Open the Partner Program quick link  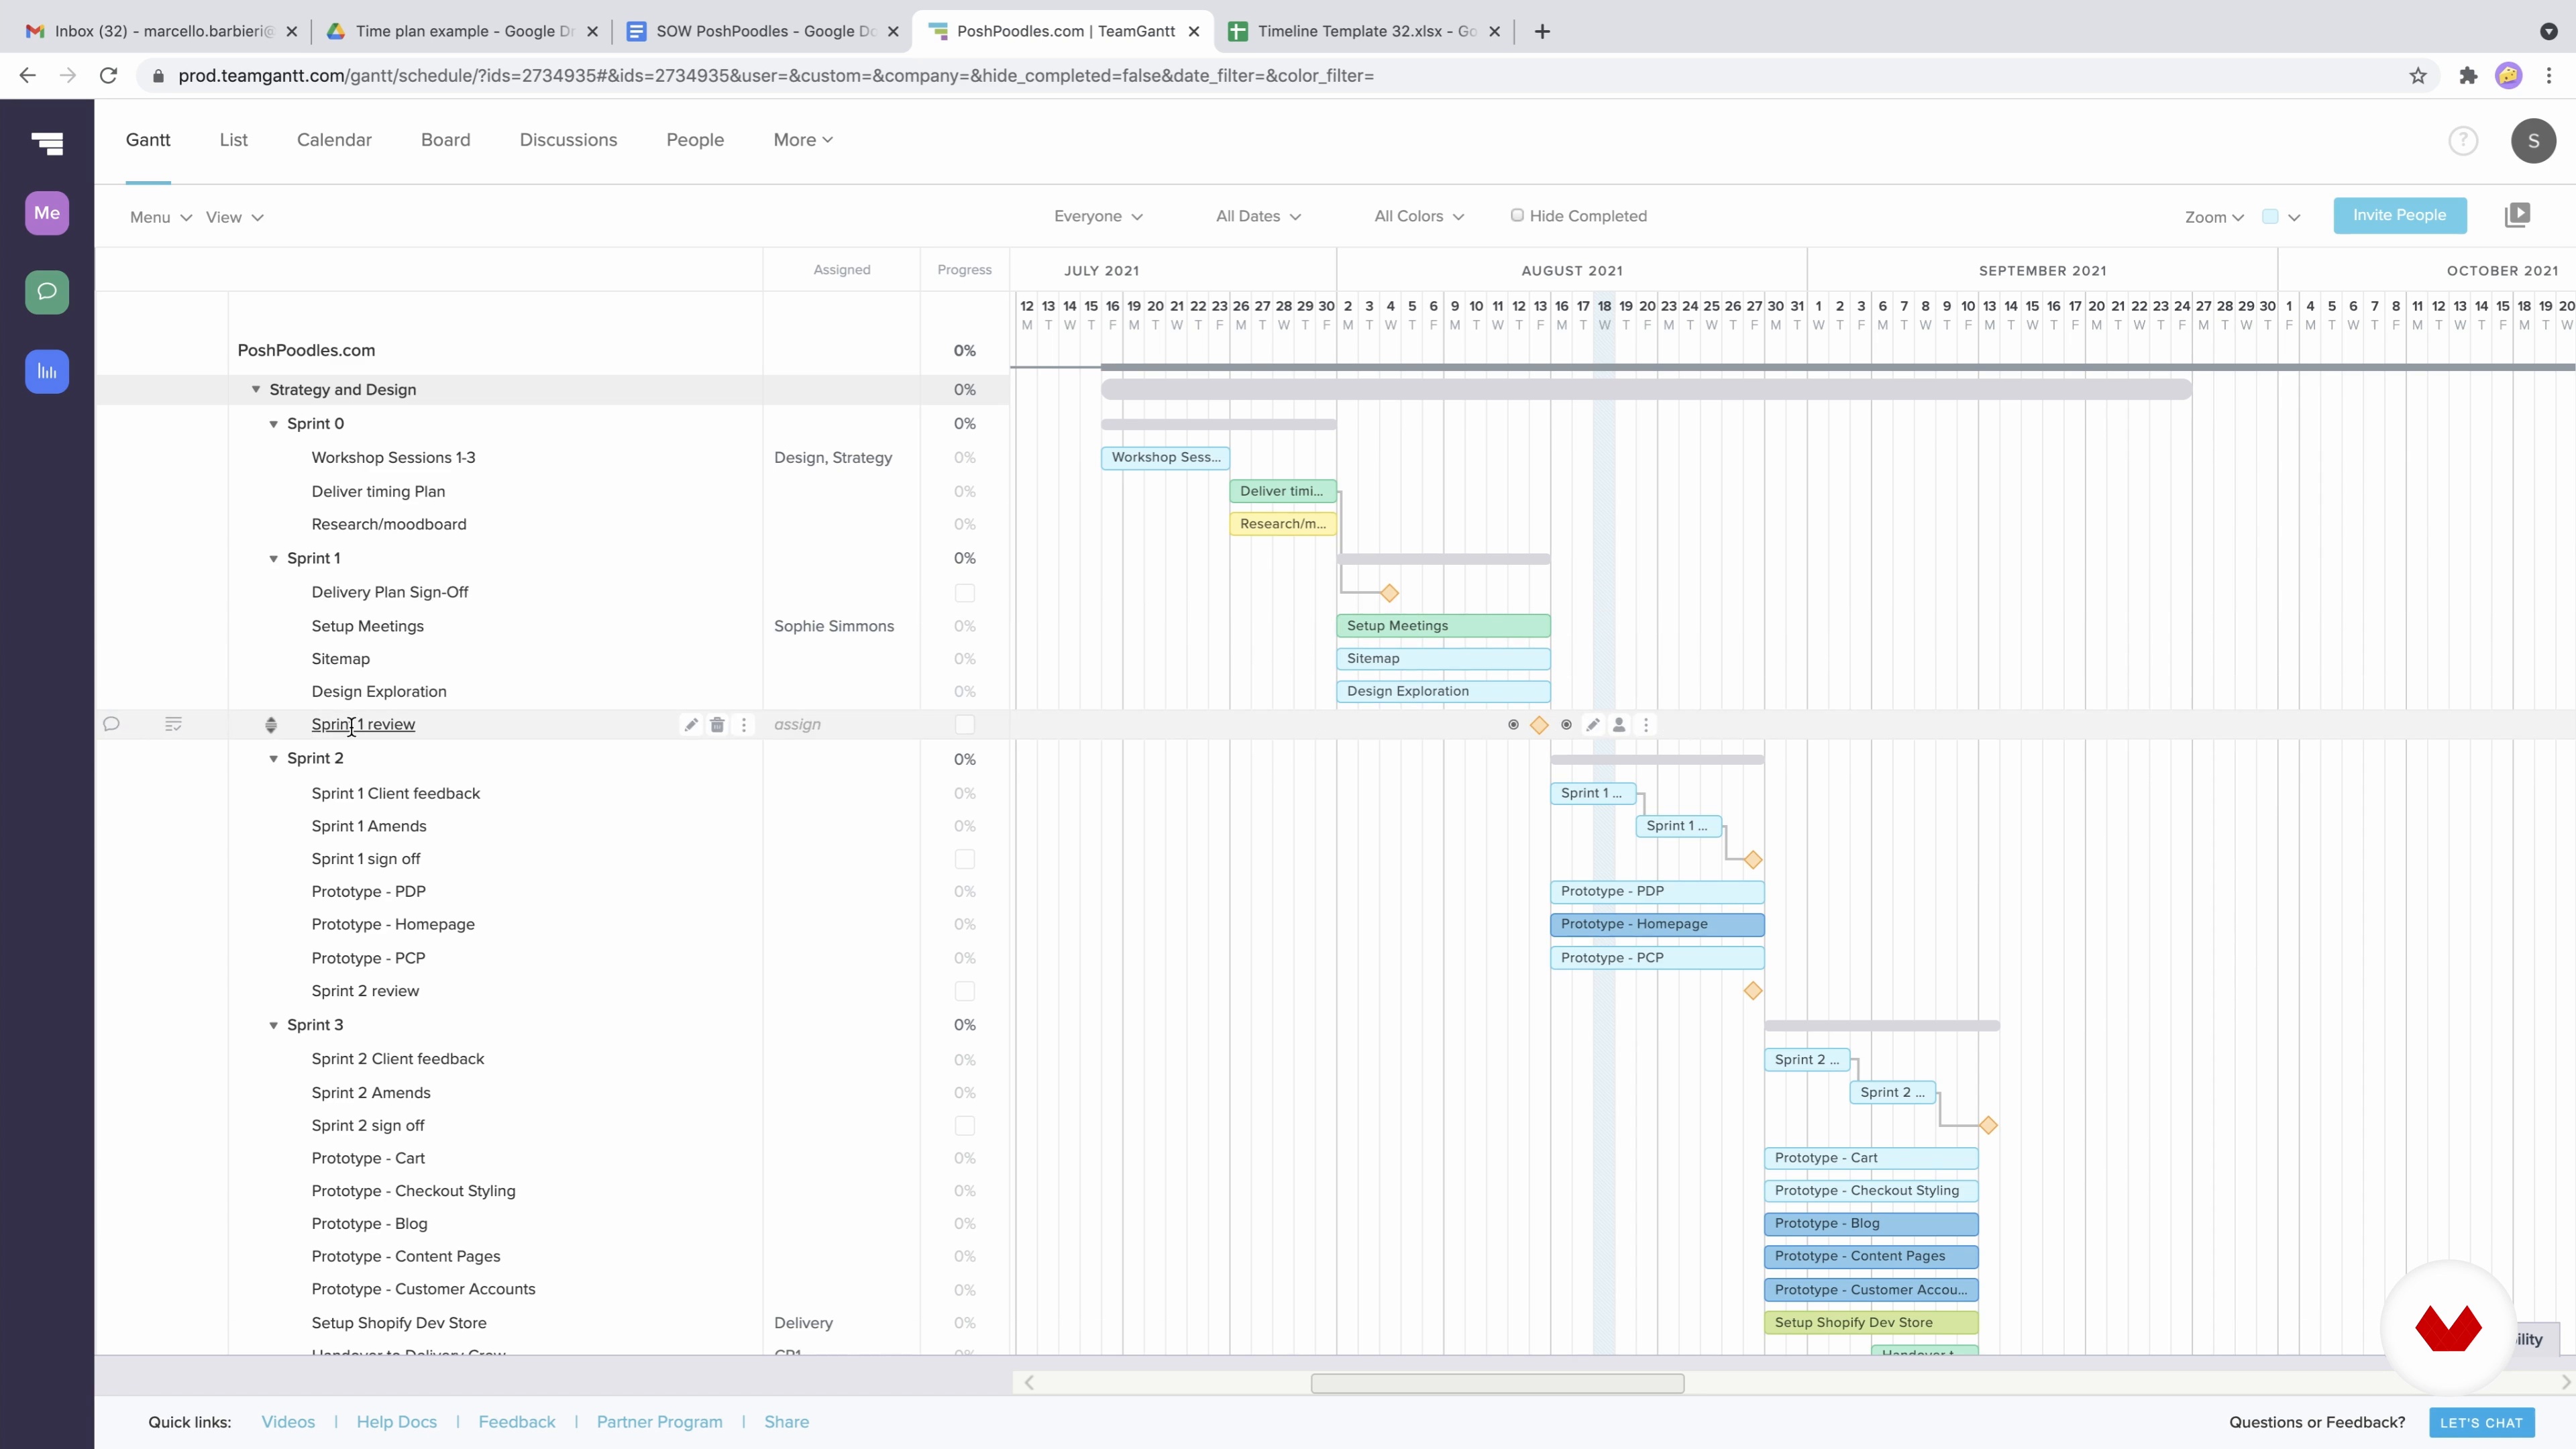[659, 1422]
